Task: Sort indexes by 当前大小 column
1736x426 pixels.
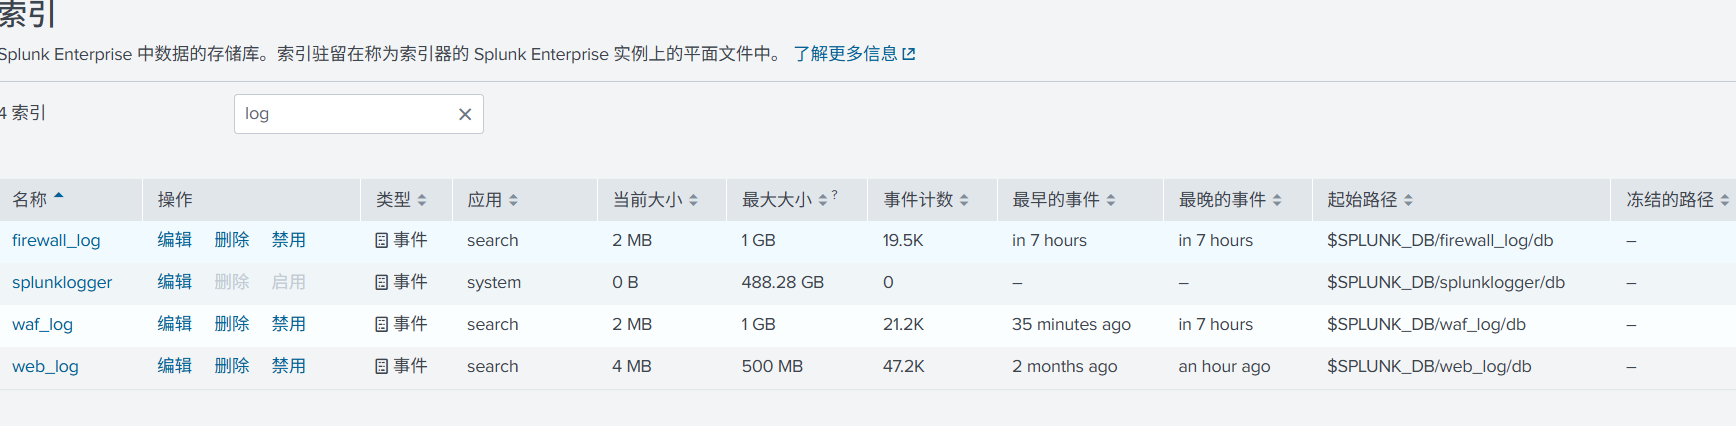Action: [655, 200]
